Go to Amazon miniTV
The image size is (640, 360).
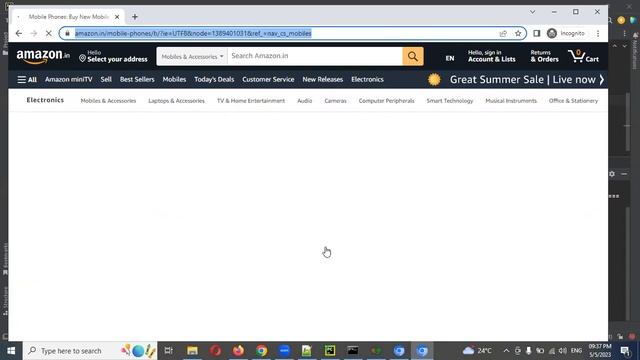pos(69,80)
